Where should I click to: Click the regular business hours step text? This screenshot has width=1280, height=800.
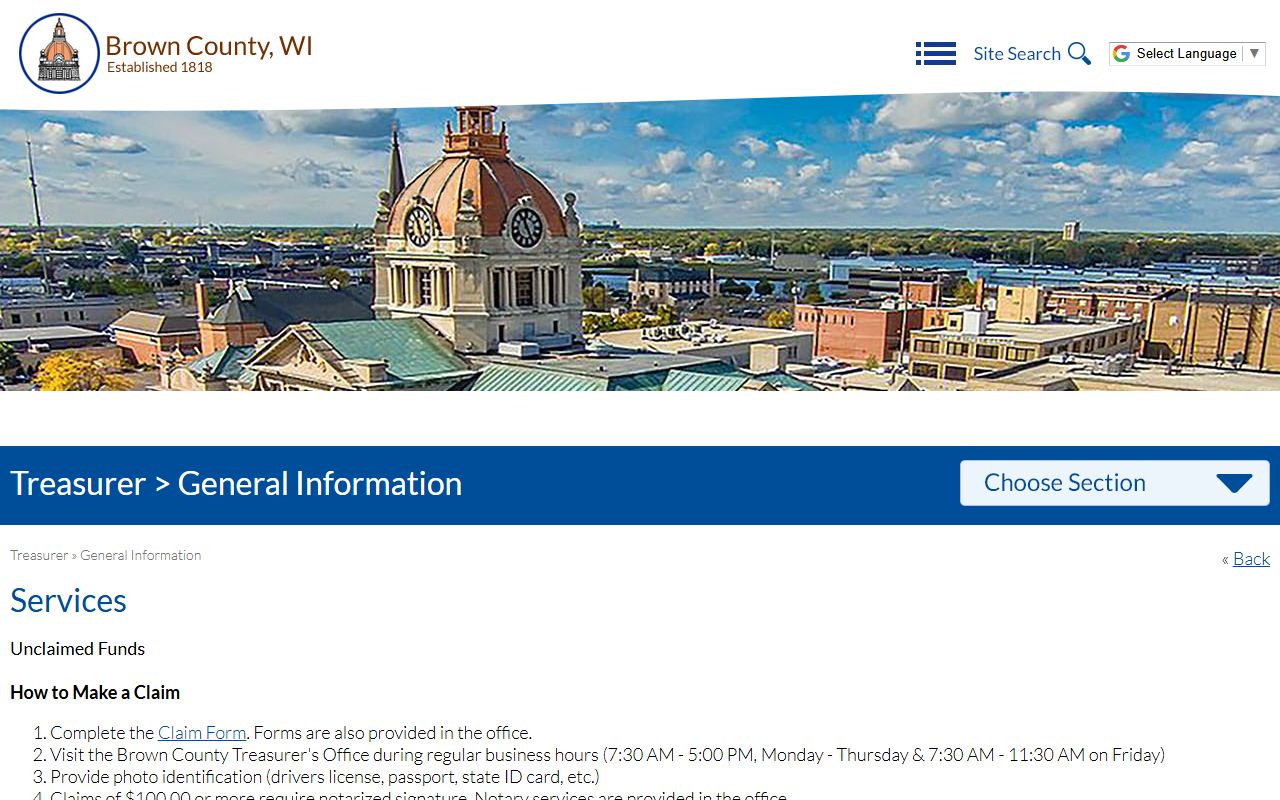point(608,755)
